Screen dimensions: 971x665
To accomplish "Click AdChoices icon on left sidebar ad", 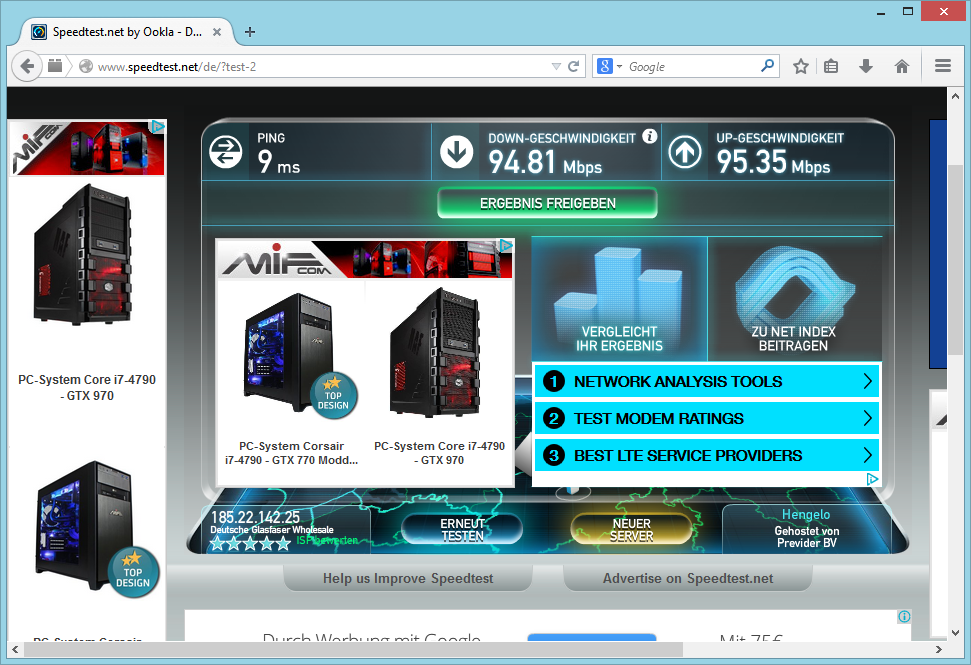I will point(157,126).
